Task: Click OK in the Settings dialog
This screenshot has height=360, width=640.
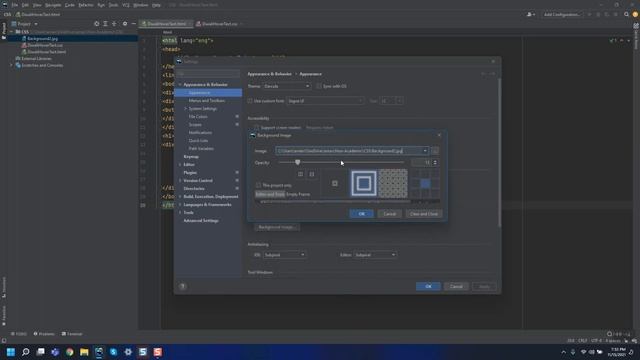Action: [428, 286]
